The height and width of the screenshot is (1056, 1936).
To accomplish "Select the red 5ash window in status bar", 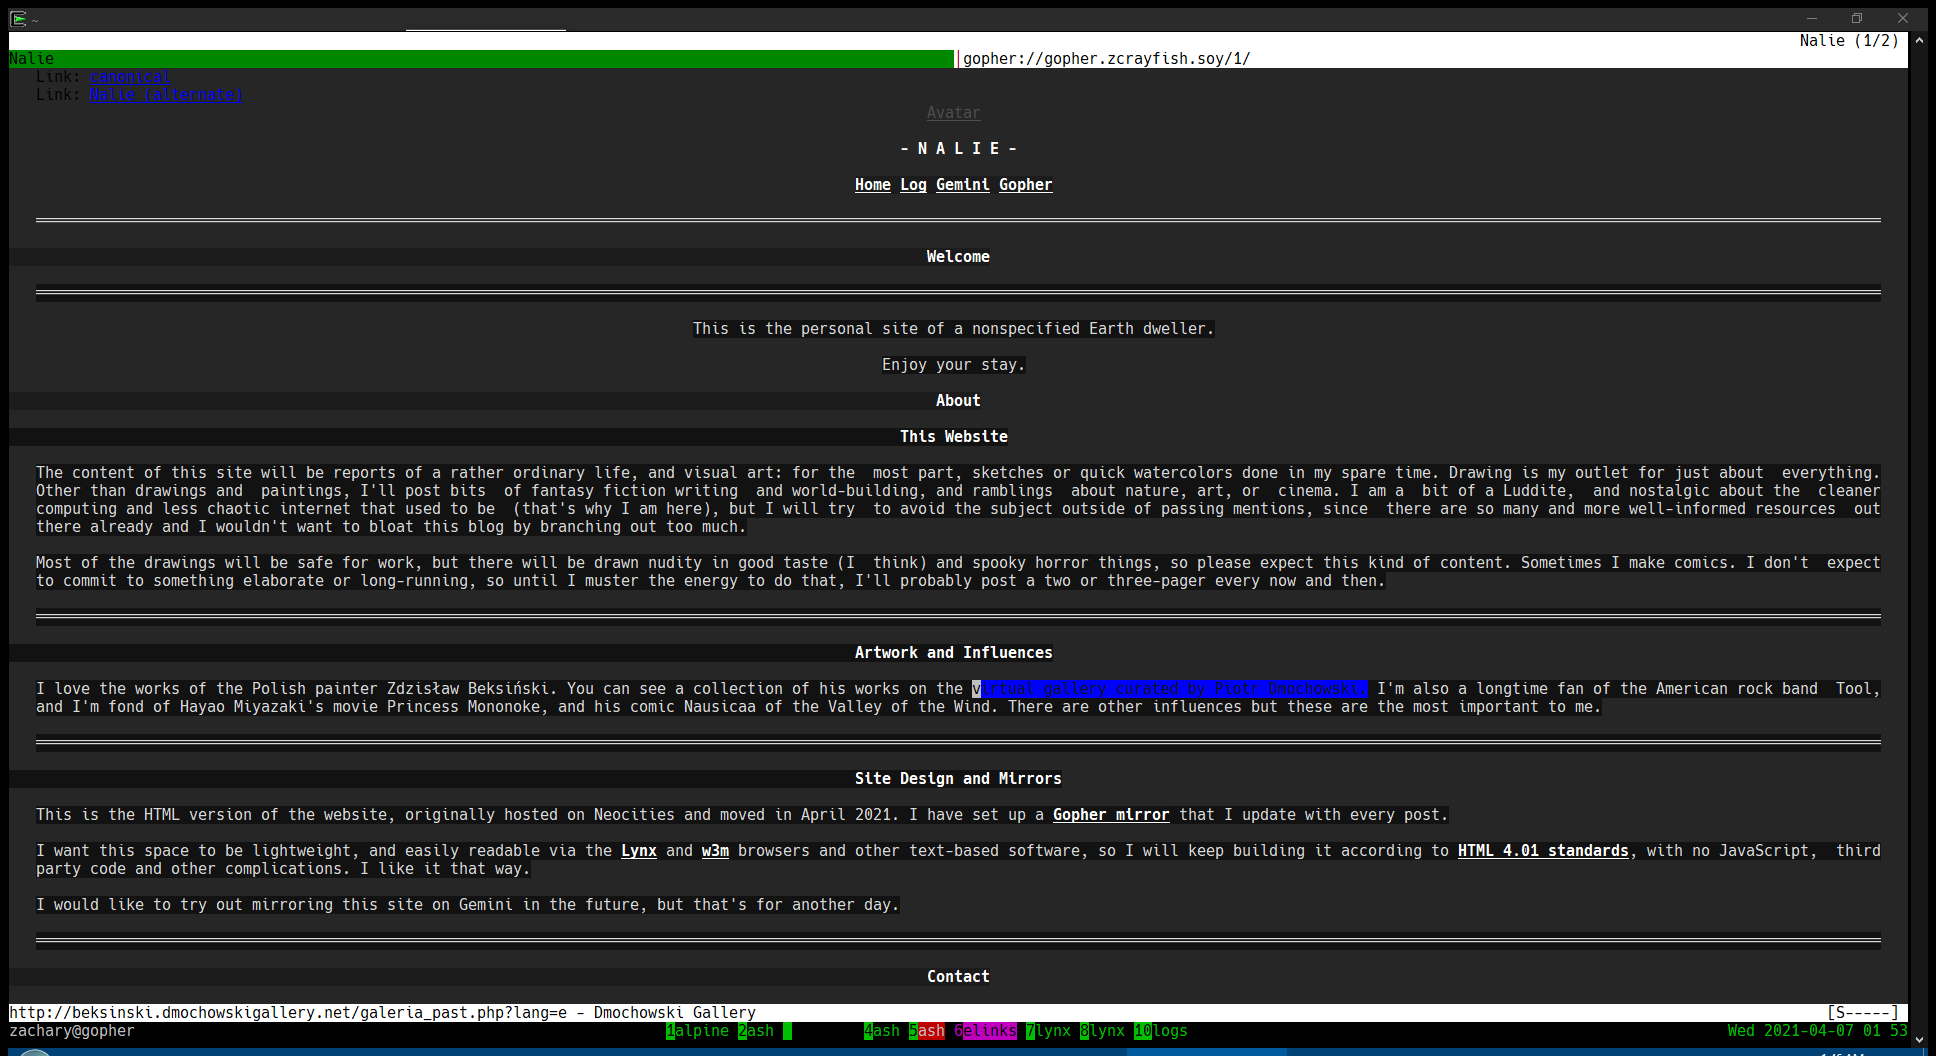I will (927, 1031).
